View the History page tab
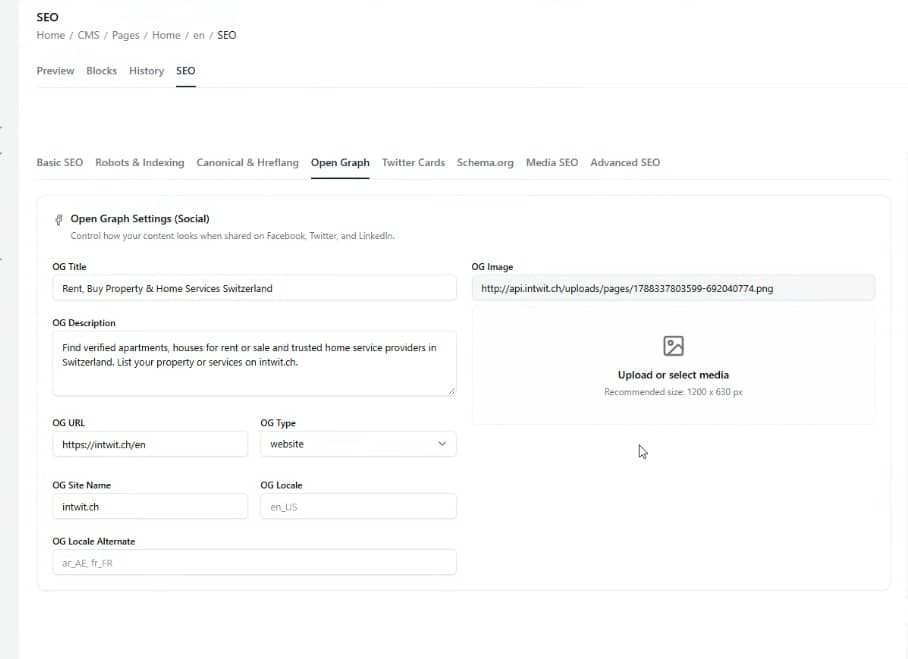 (x=147, y=71)
